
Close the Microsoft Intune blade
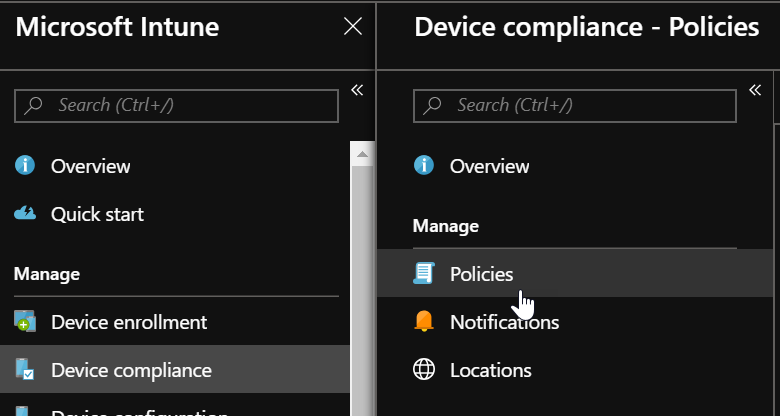point(353,27)
